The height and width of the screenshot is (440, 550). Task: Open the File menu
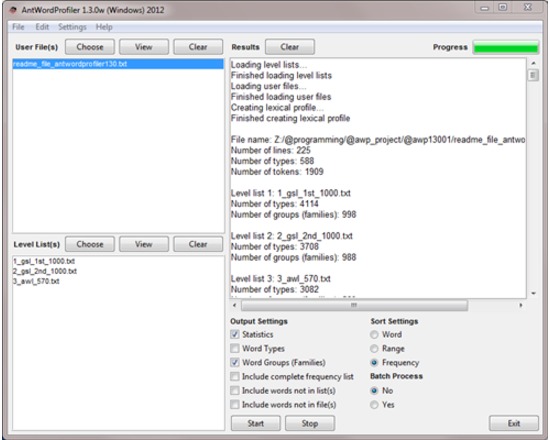click(18, 27)
